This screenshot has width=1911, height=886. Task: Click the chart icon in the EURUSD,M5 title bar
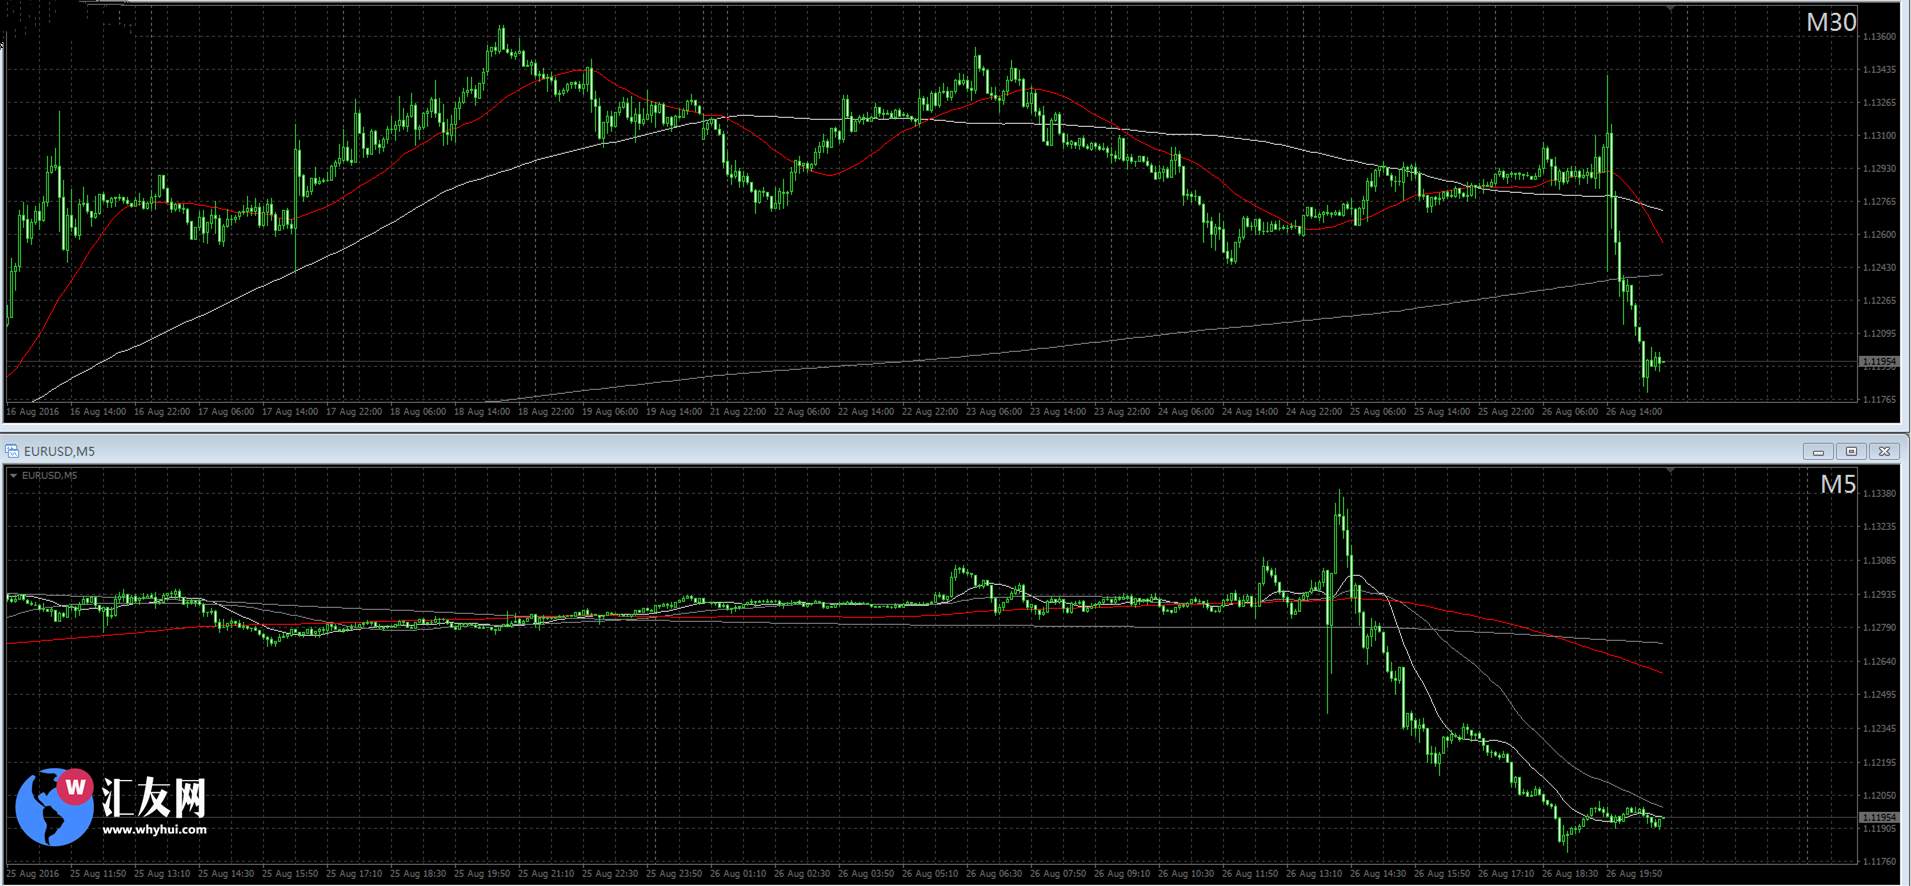click(x=12, y=451)
